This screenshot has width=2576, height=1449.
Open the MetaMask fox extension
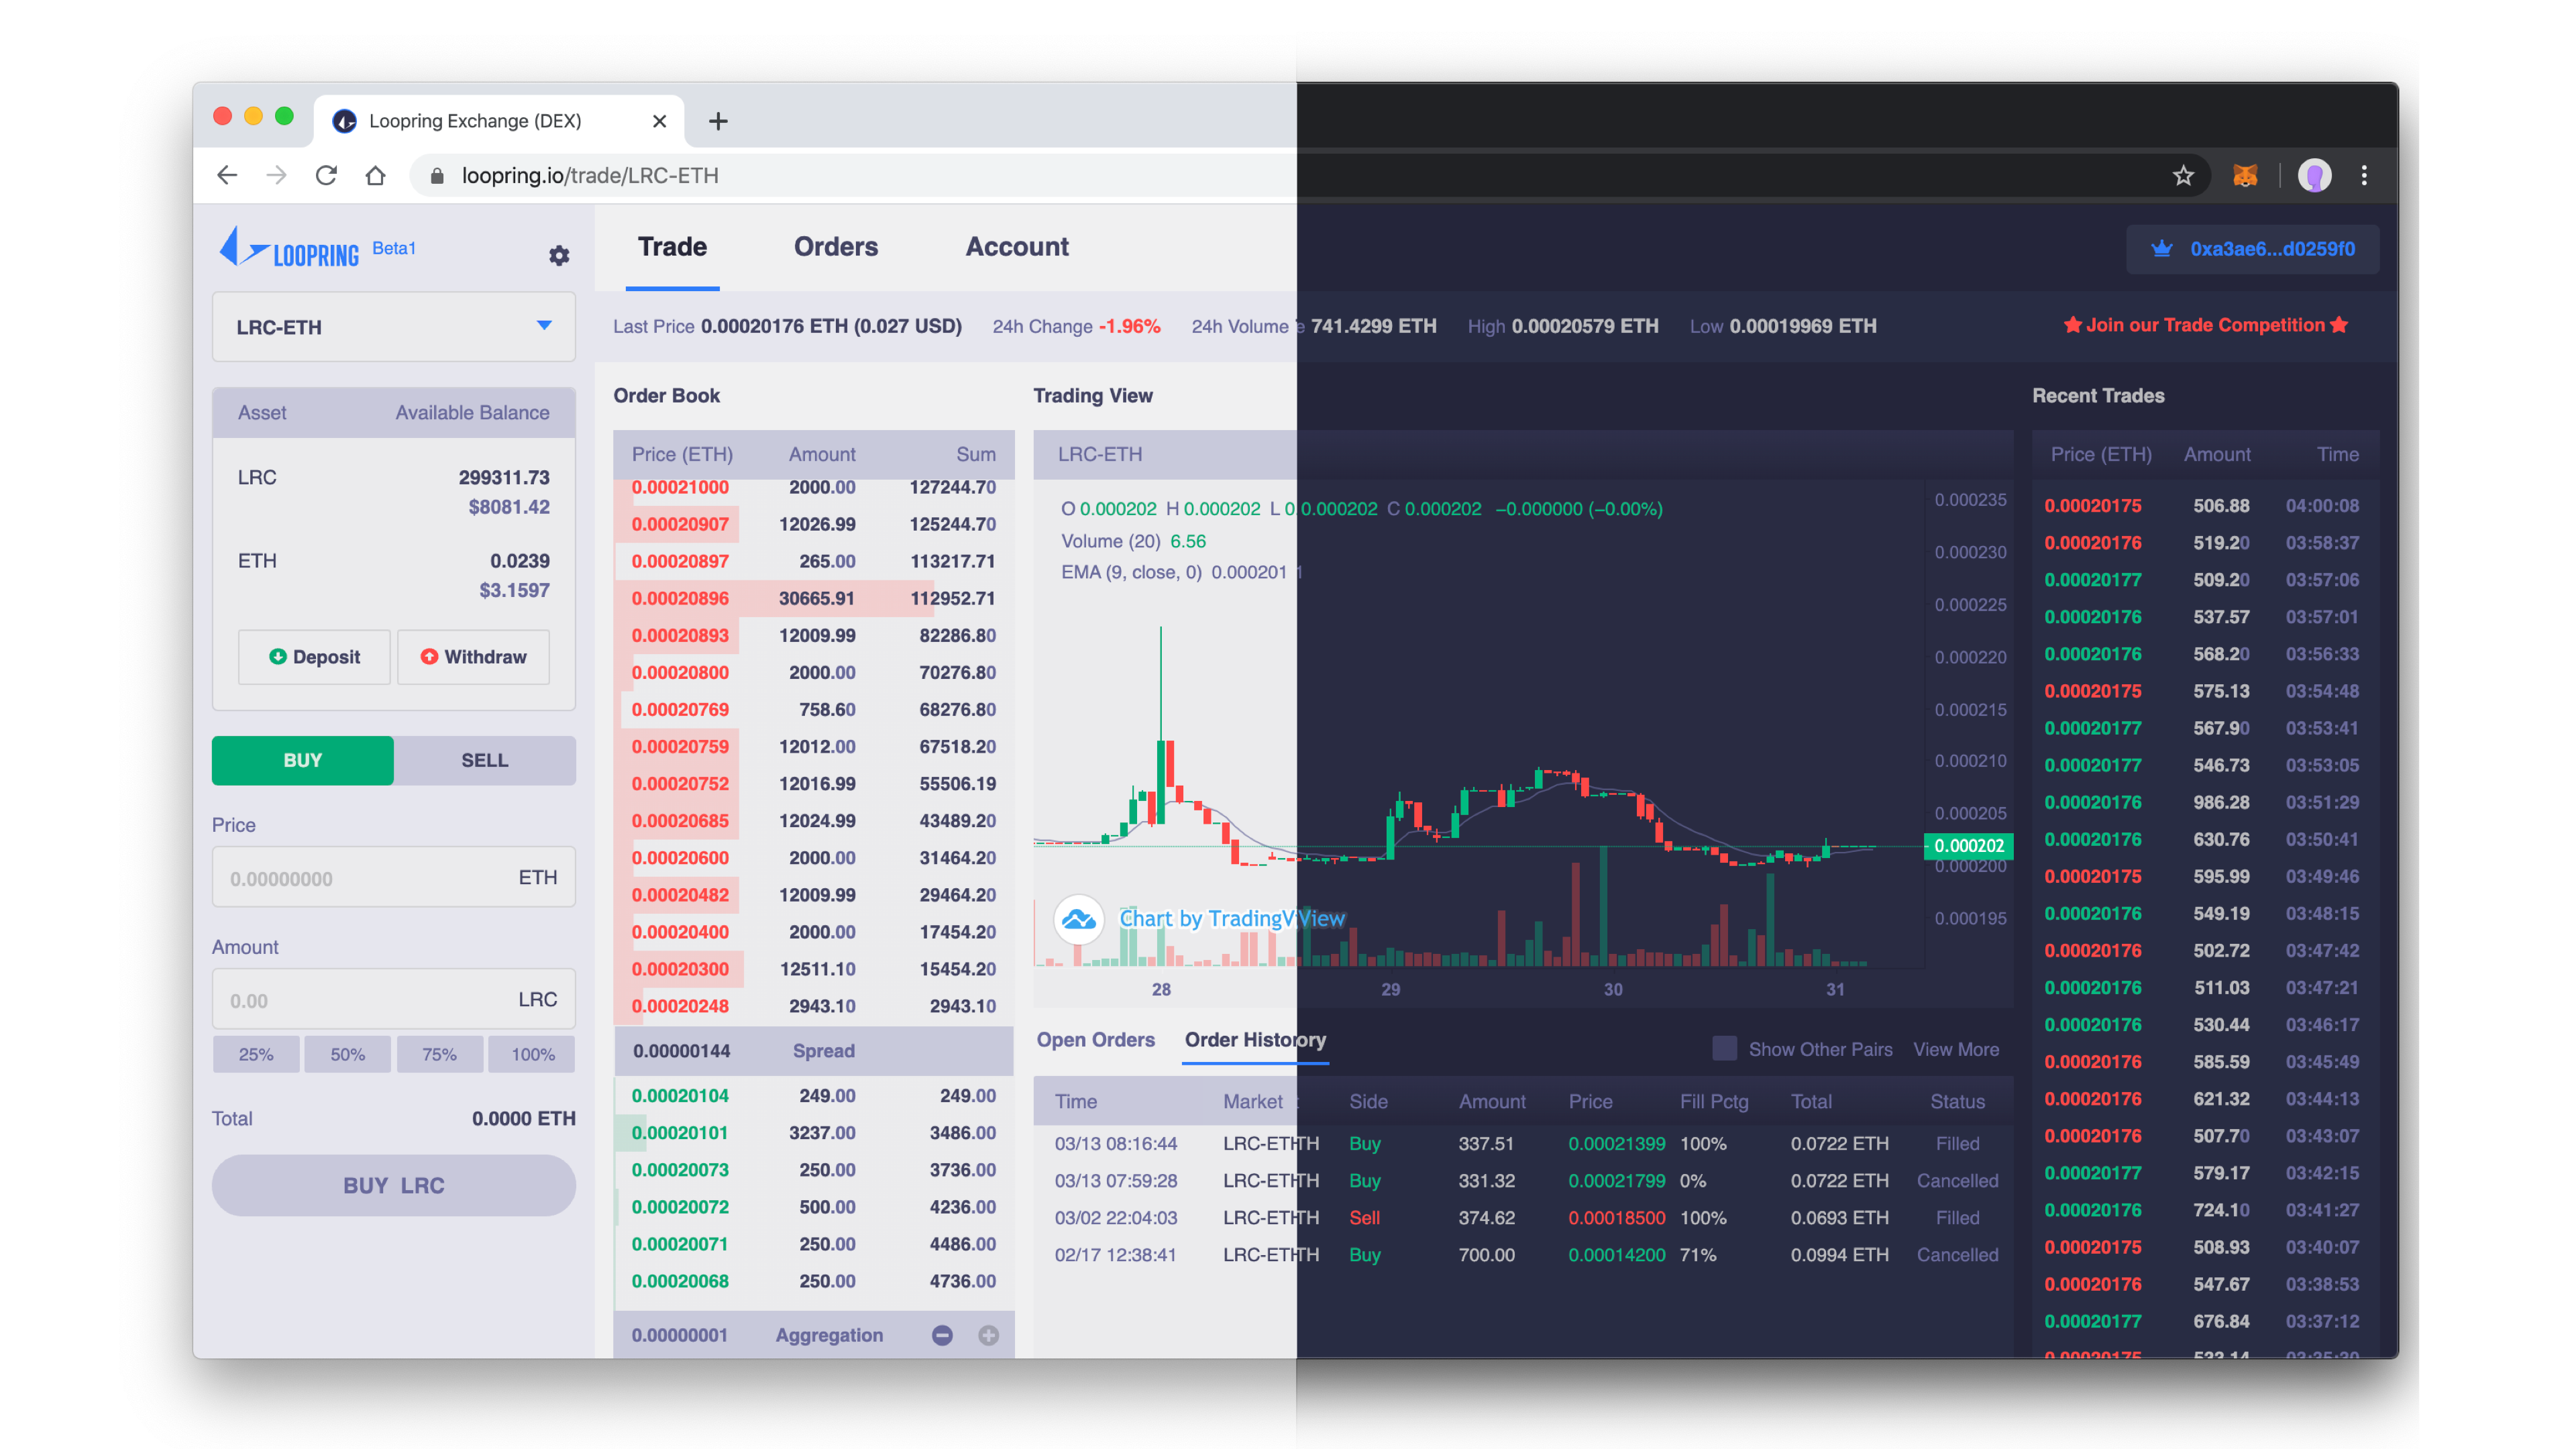click(2245, 176)
